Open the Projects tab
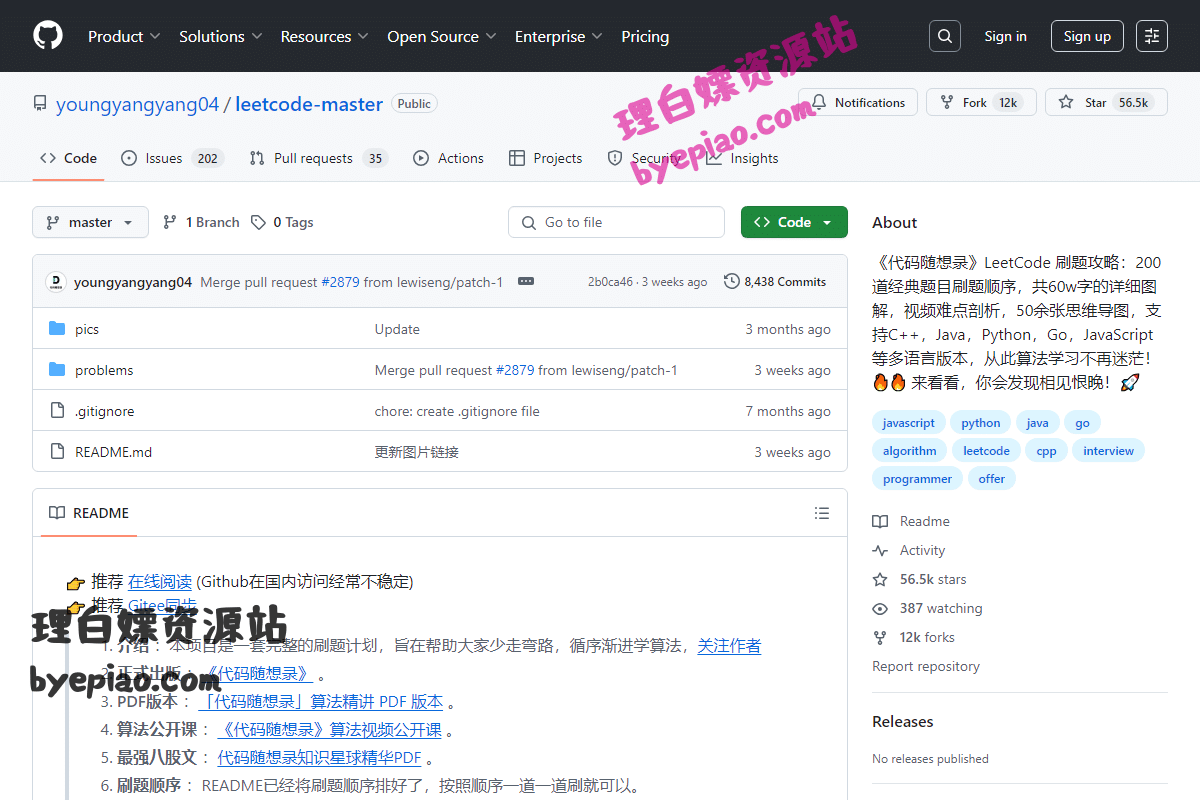This screenshot has height=800, width=1200. click(545, 158)
